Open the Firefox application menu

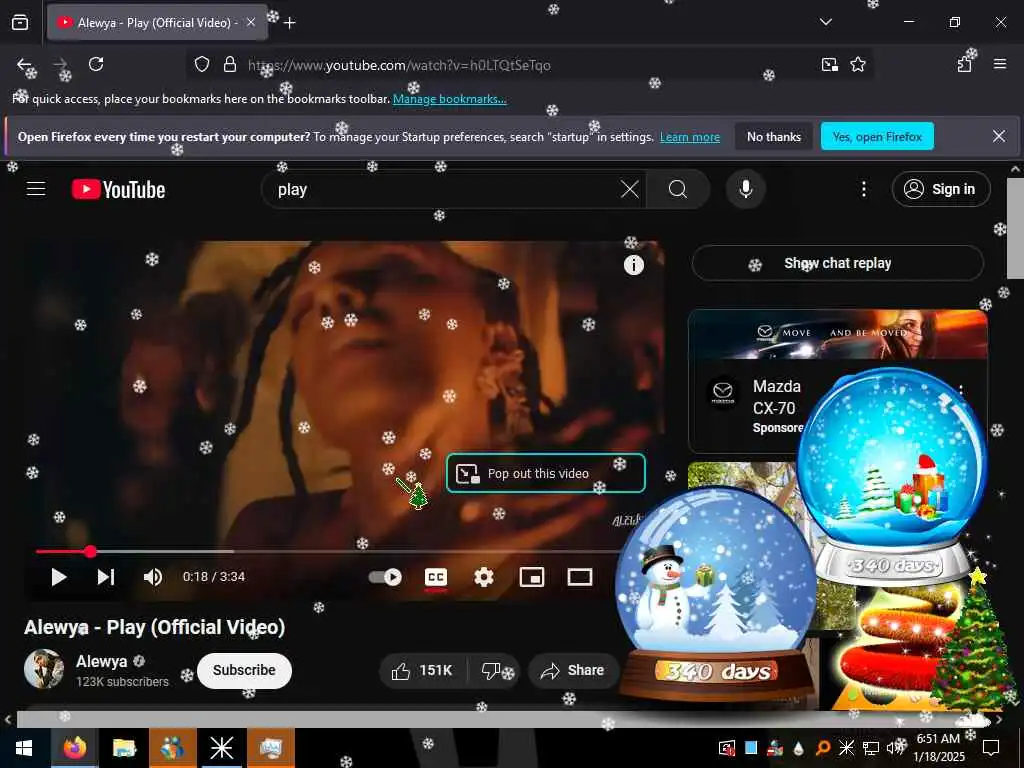tap(1000, 65)
